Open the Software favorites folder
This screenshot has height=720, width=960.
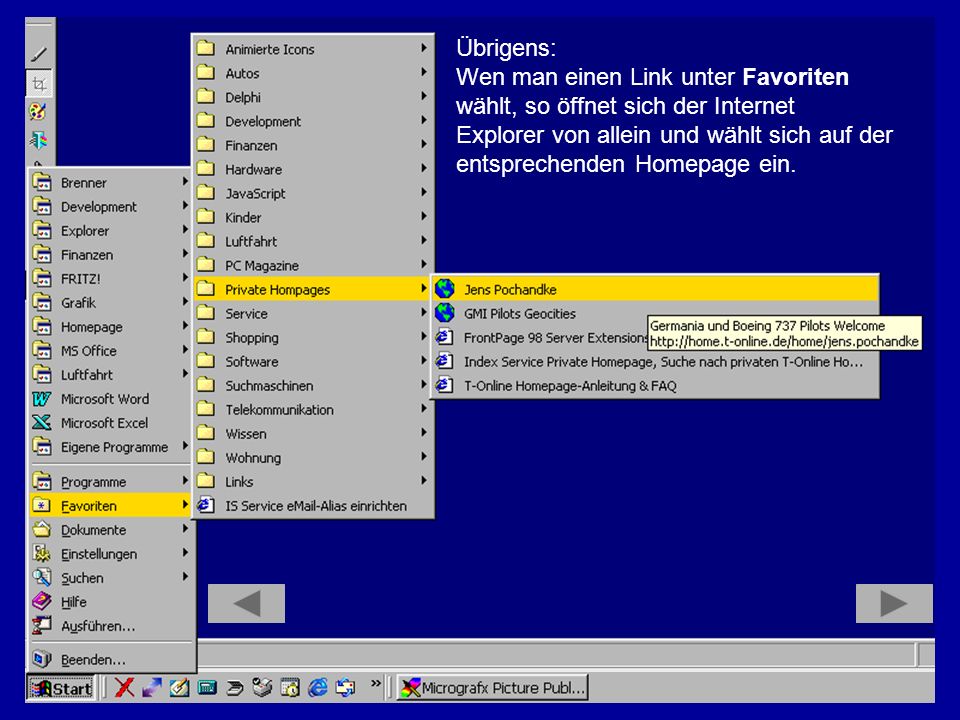point(312,361)
